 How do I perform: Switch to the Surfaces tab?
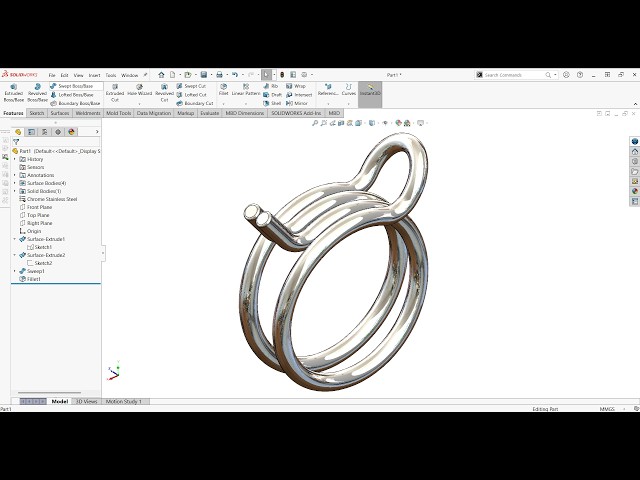coord(60,113)
